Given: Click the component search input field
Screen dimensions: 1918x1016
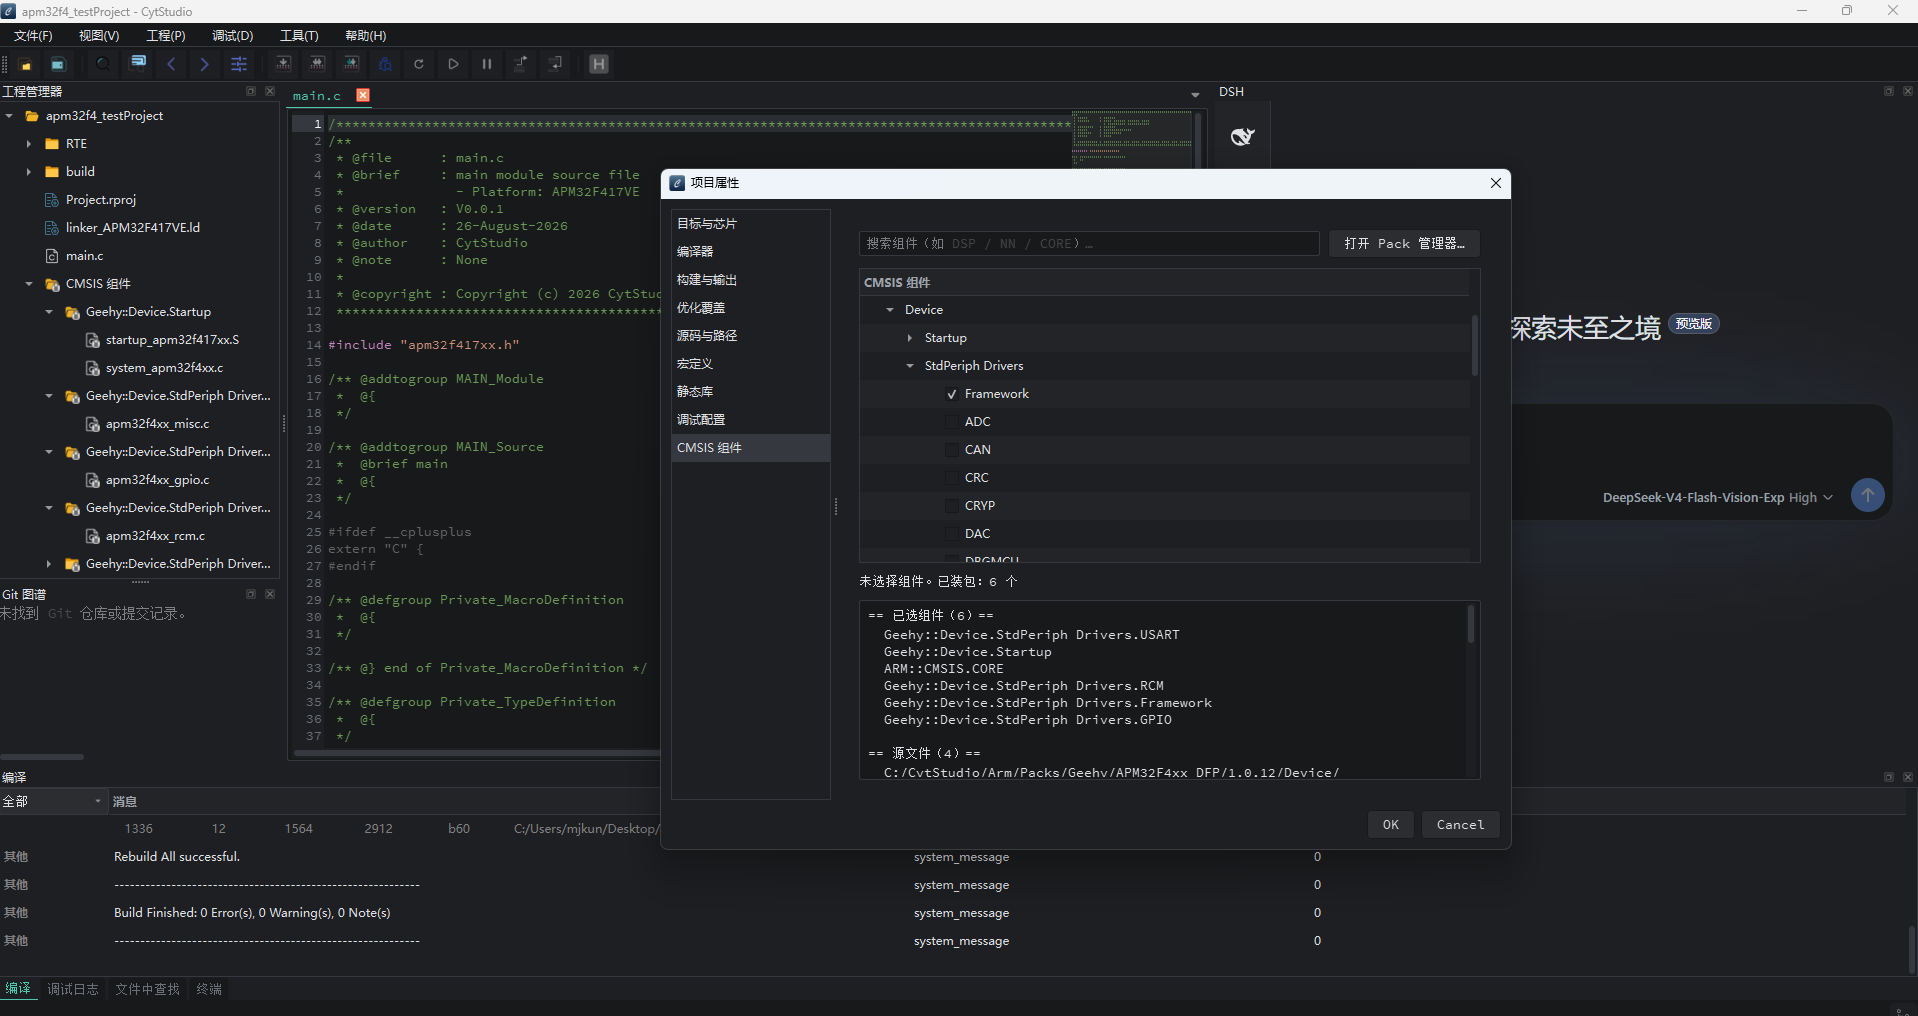Looking at the screenshot, I should coord(1089,244).
